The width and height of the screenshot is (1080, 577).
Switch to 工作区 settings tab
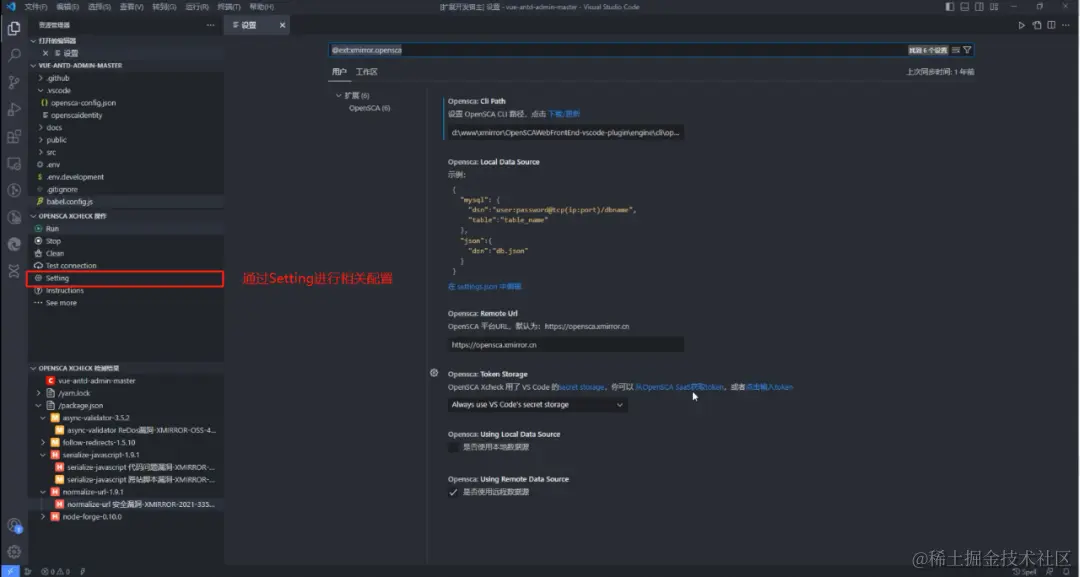[x=366, y=72]
